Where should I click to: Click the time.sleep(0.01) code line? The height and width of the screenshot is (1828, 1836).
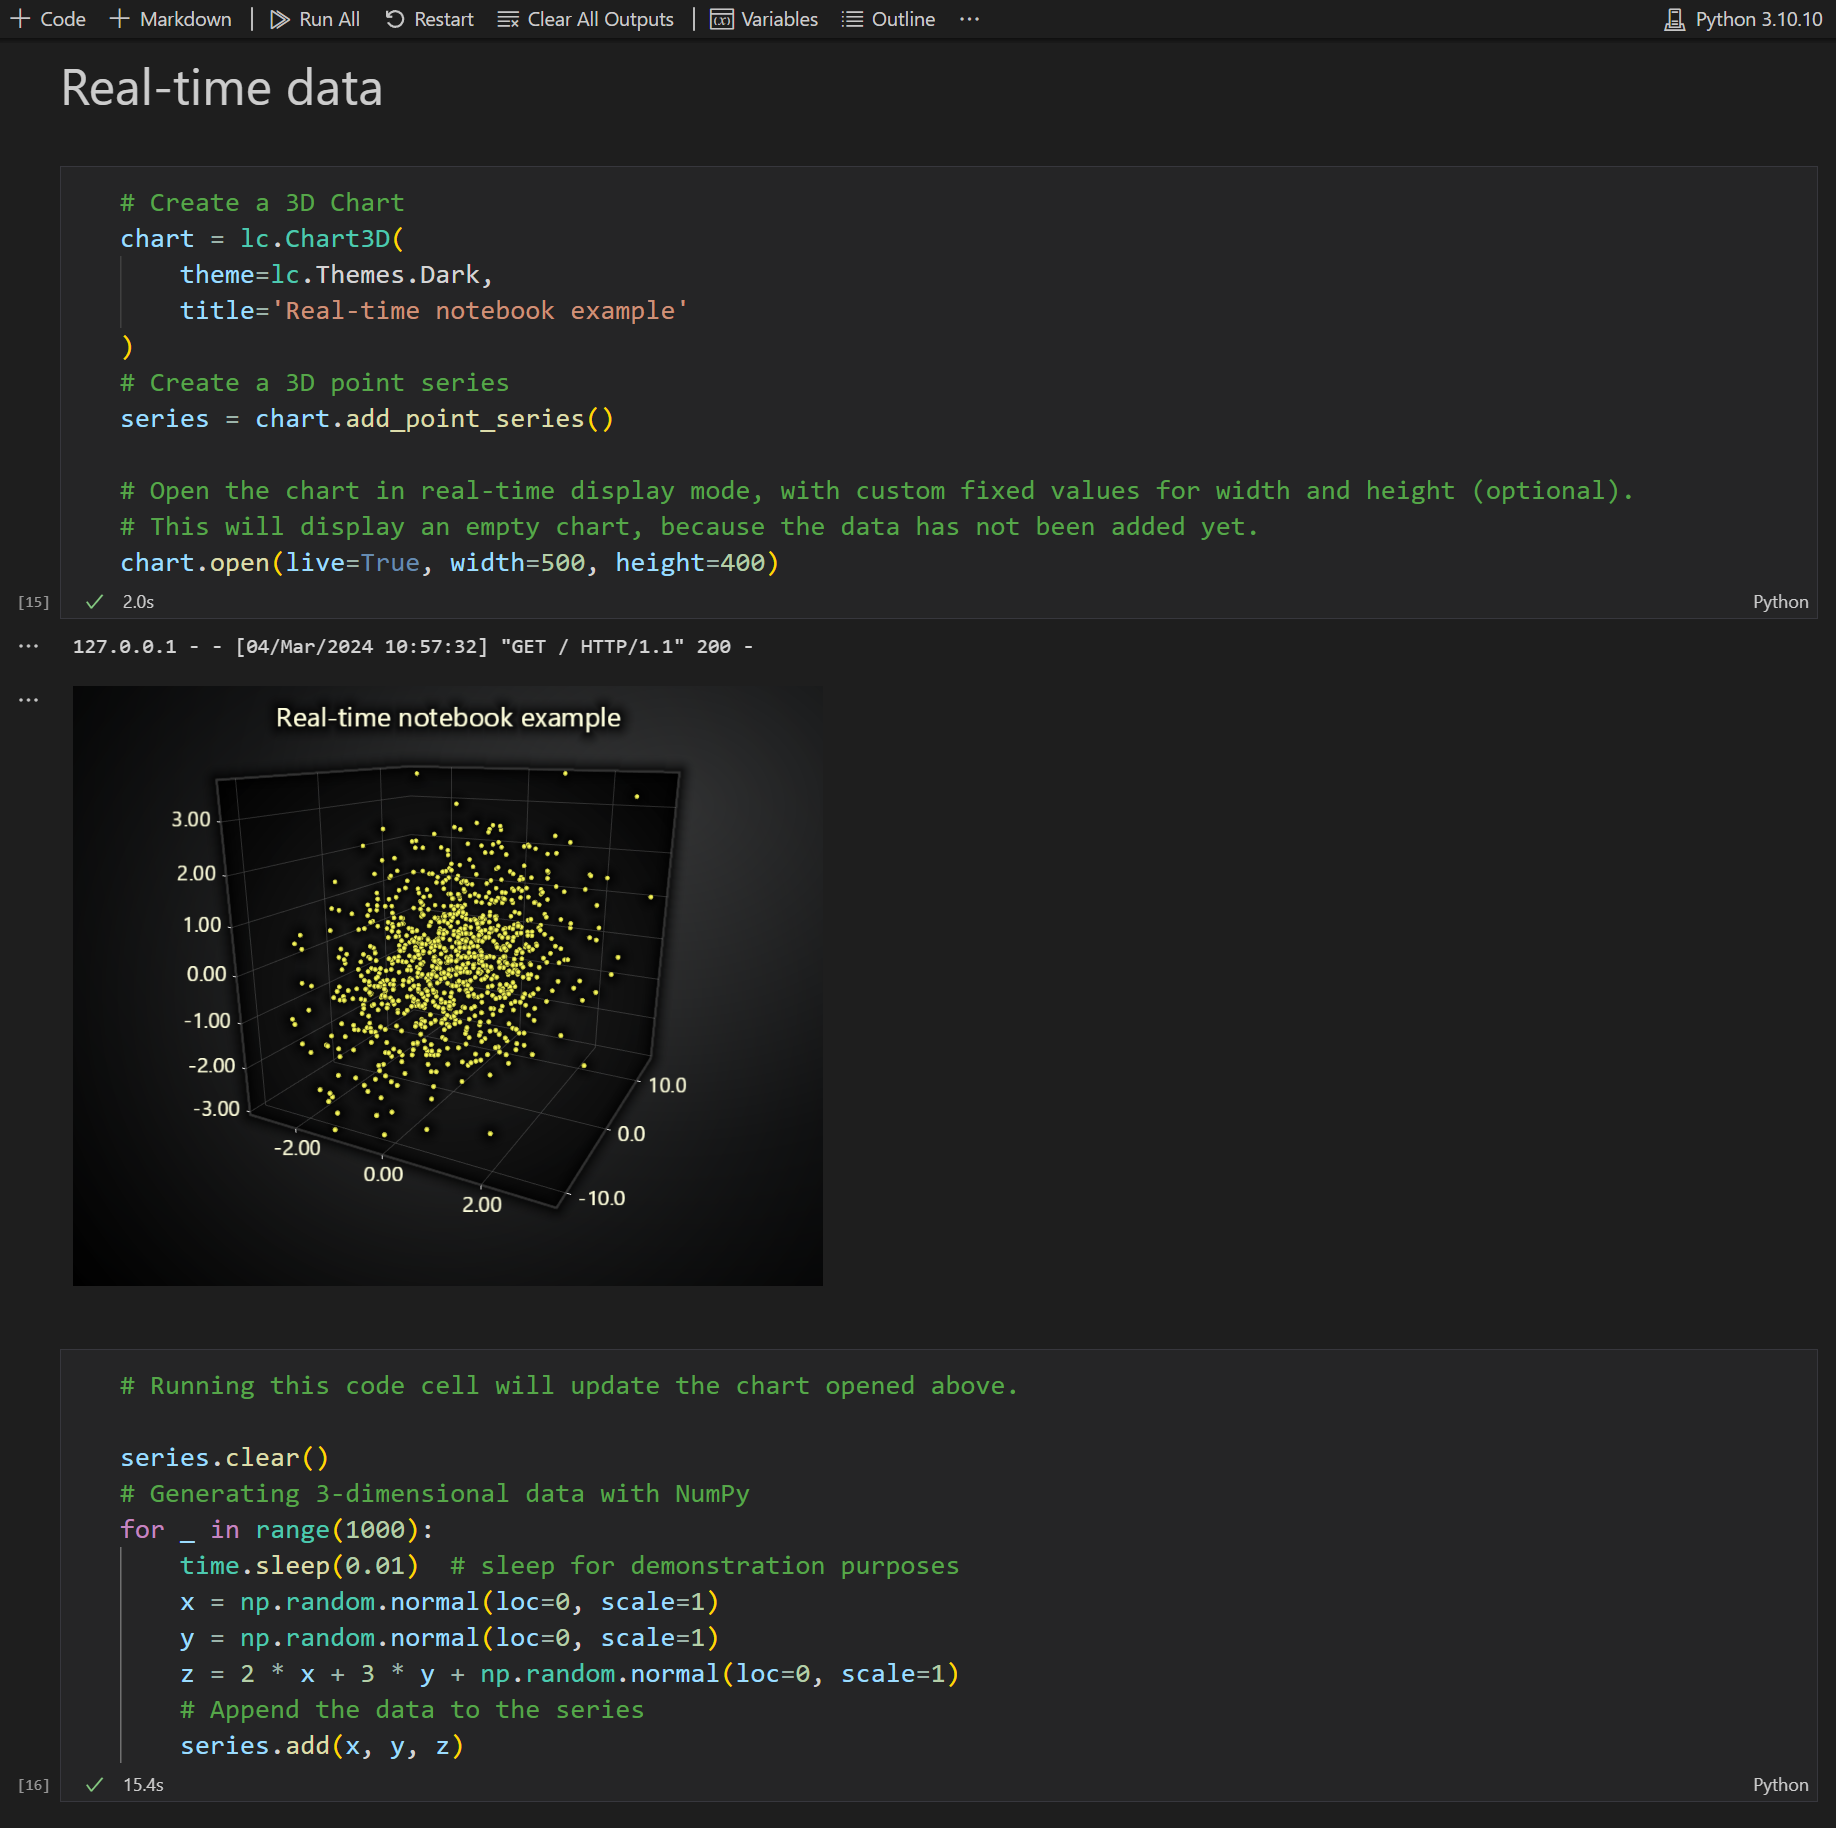click(x=300, y=1566)
